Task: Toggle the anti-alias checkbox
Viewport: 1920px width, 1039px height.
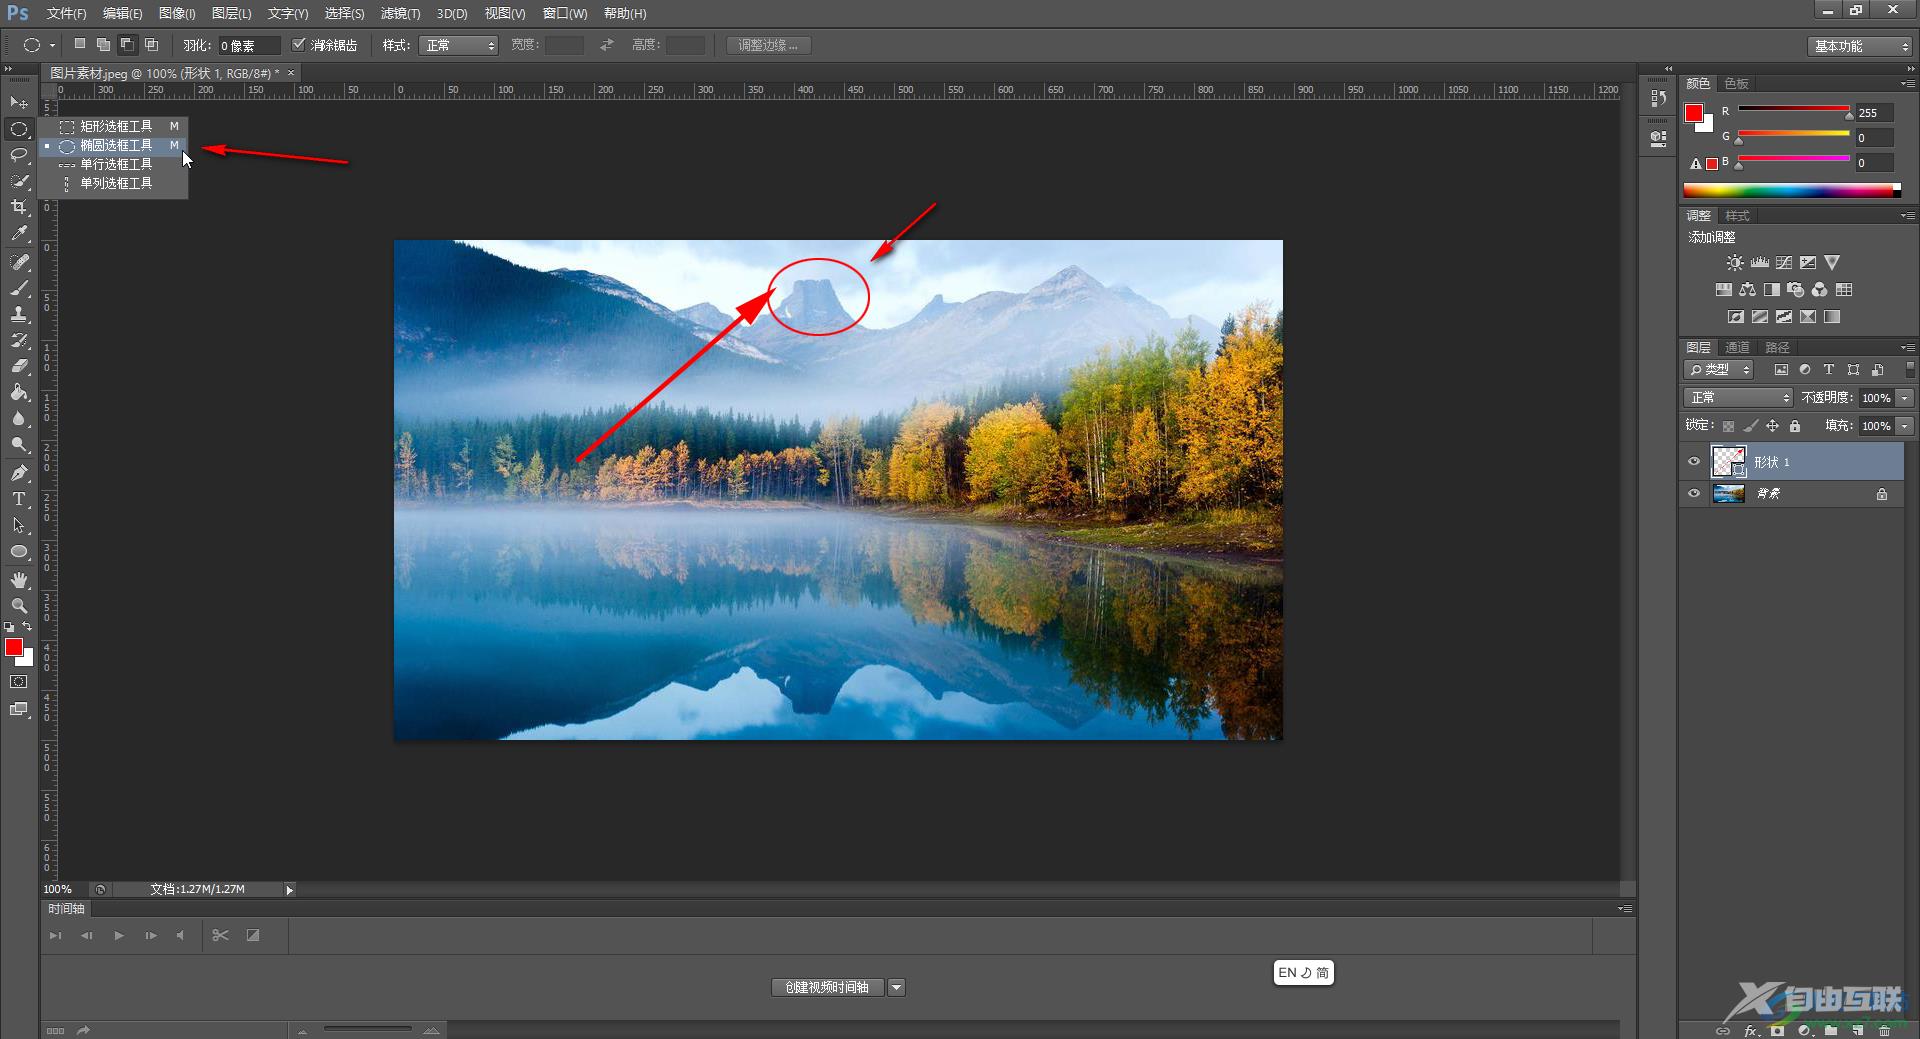Action: (x=298, y=45)
